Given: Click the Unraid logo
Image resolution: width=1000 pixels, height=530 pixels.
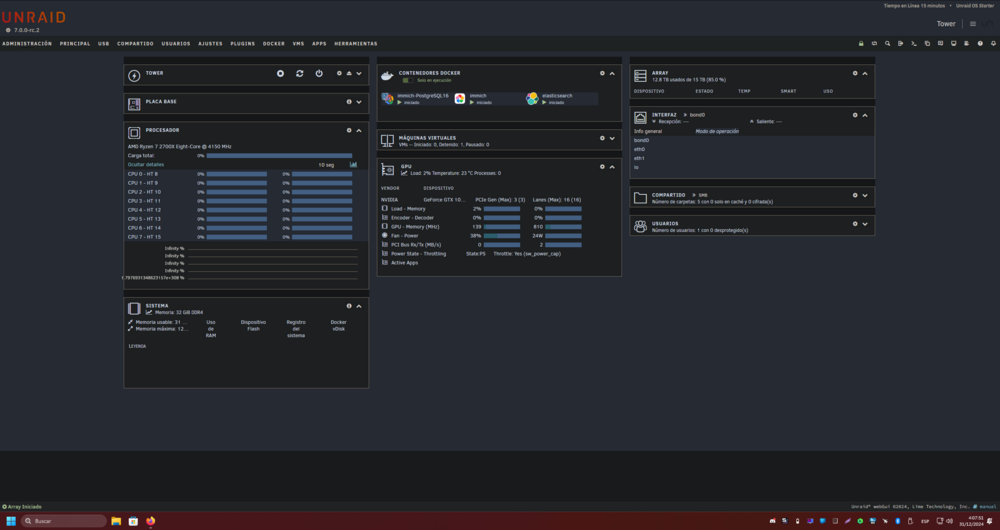Looking at the screenshot, I should pos(34,18).
